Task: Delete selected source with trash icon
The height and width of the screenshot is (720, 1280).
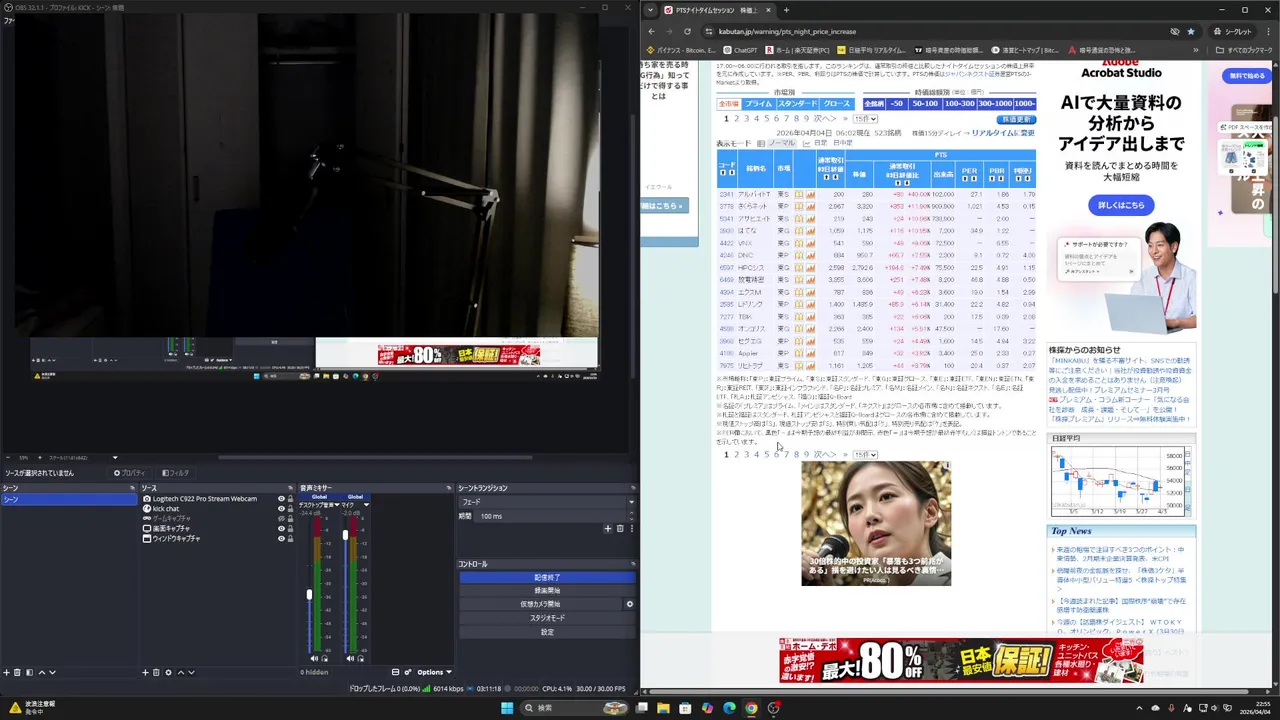Action: tap(157, 672)
